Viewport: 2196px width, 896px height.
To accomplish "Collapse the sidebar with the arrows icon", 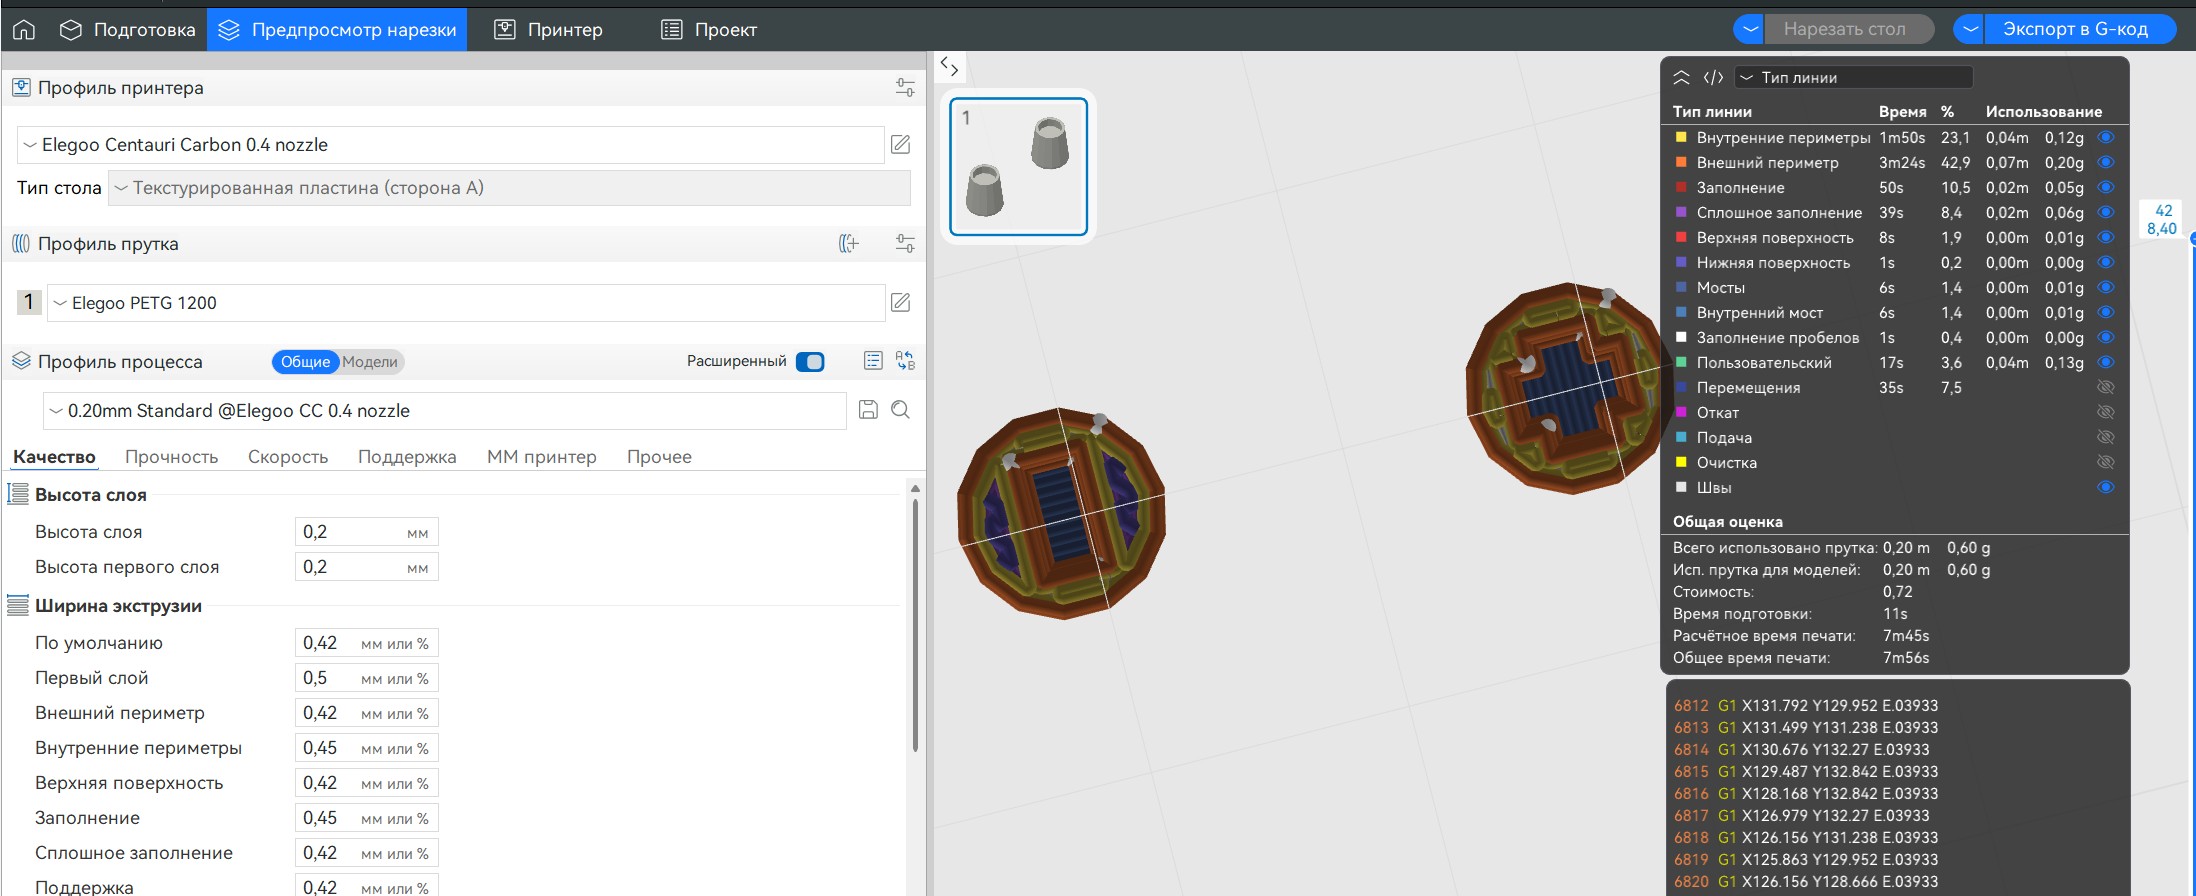I will [x=949, y=68].
